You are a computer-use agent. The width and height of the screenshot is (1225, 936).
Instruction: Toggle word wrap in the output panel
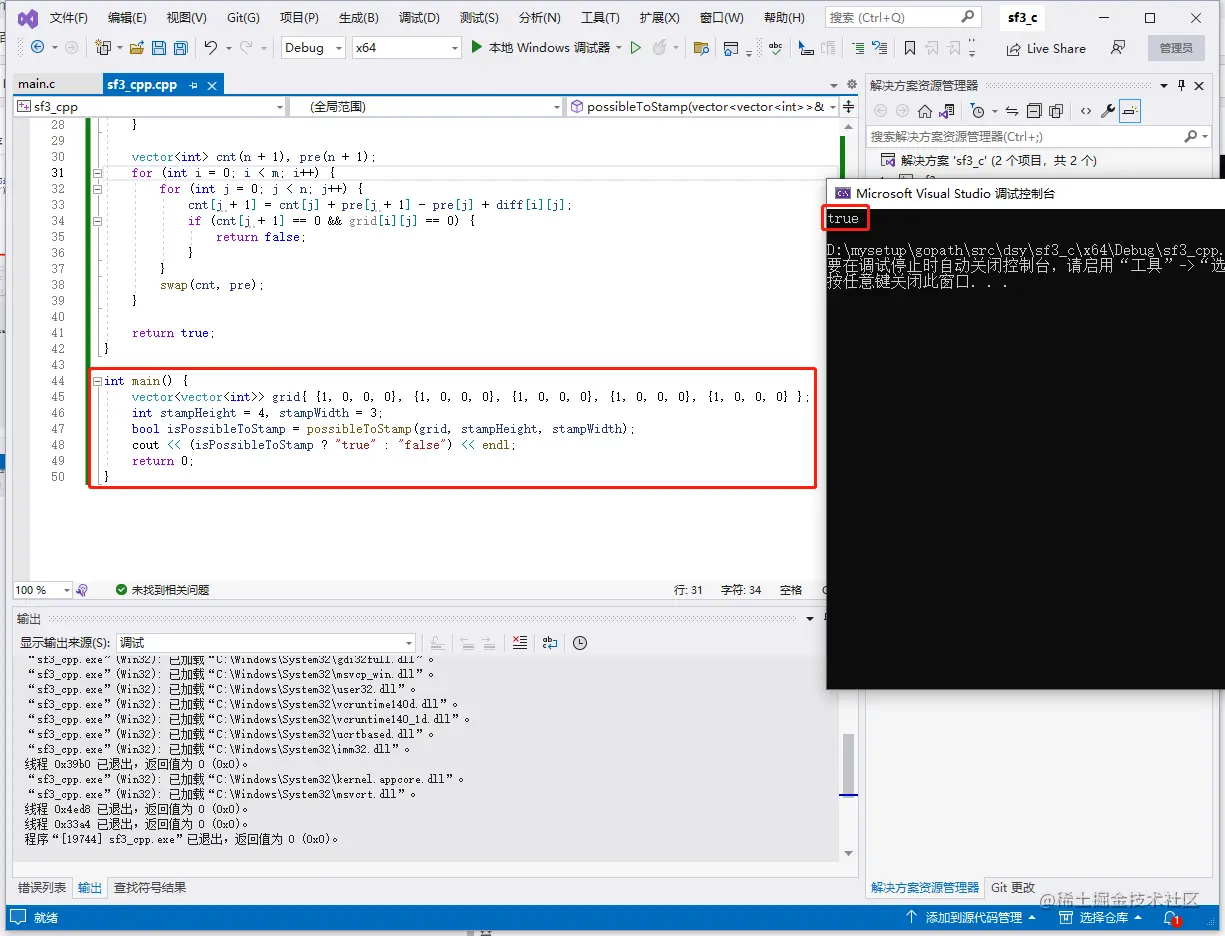[x=550, y=642]
